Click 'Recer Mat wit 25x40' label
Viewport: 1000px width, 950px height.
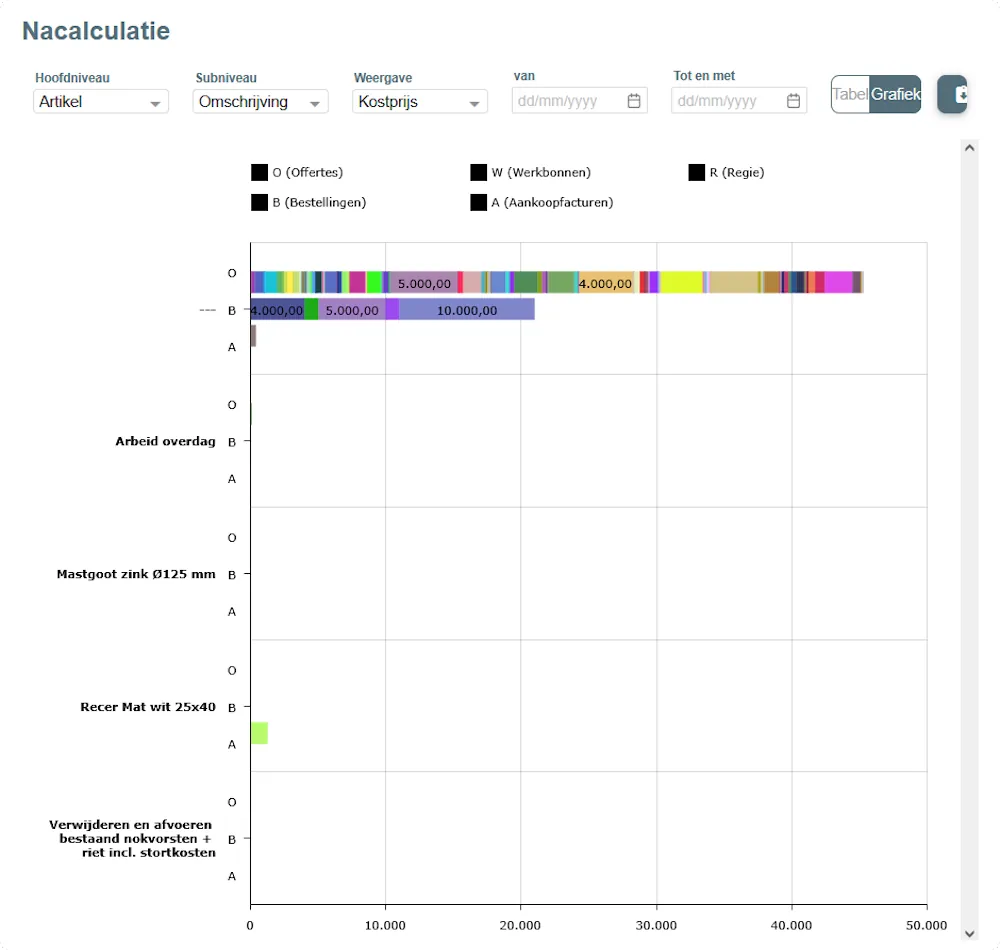148,706
